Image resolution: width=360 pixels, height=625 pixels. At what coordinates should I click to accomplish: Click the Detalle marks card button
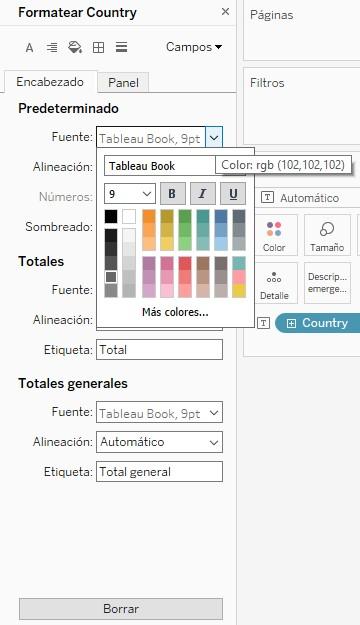coord(274,283)
